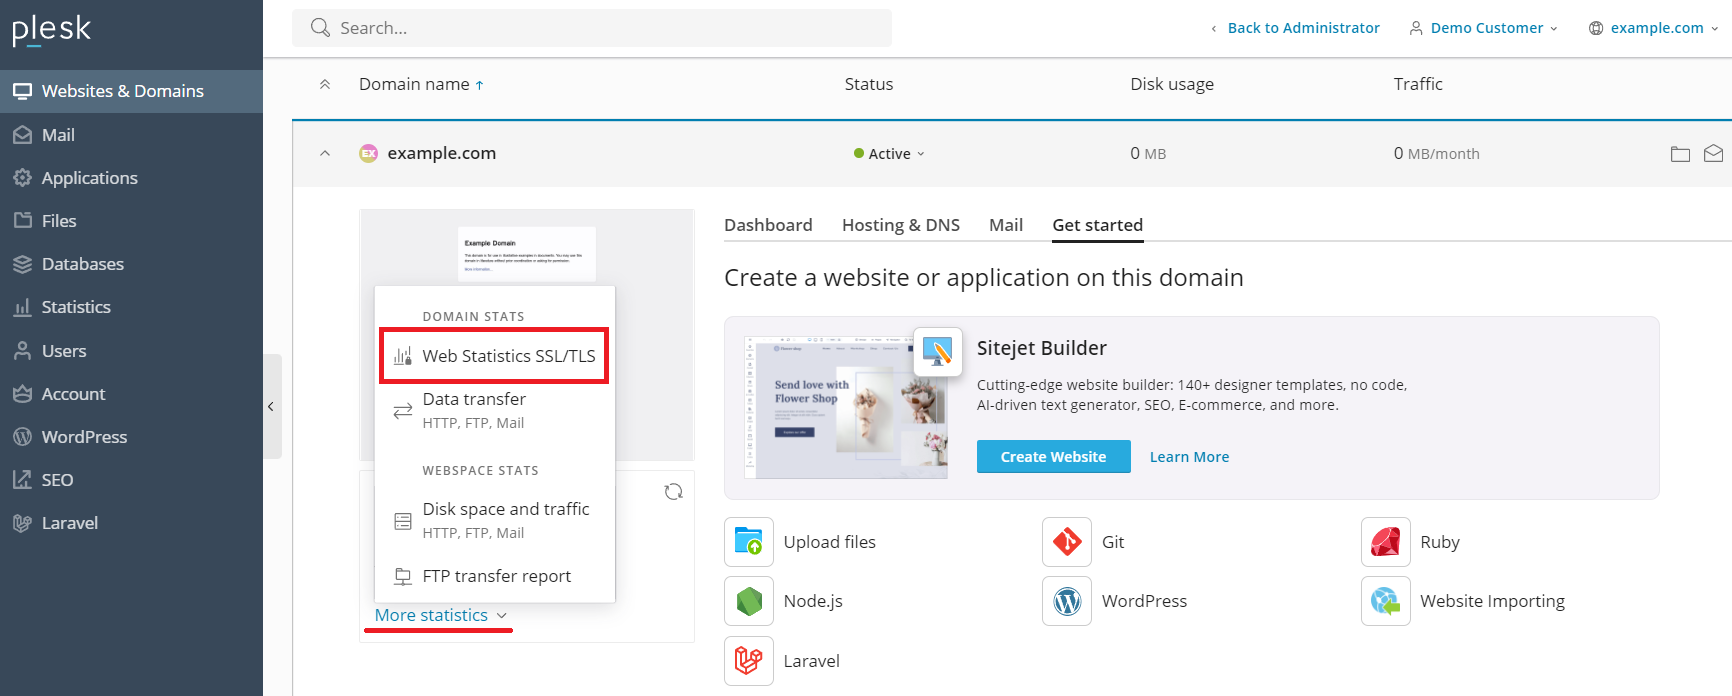The image size is (1732, 696).
Task: Click the refresh screenshot icon
Action: pyautogui.click(x=673, y=491)
